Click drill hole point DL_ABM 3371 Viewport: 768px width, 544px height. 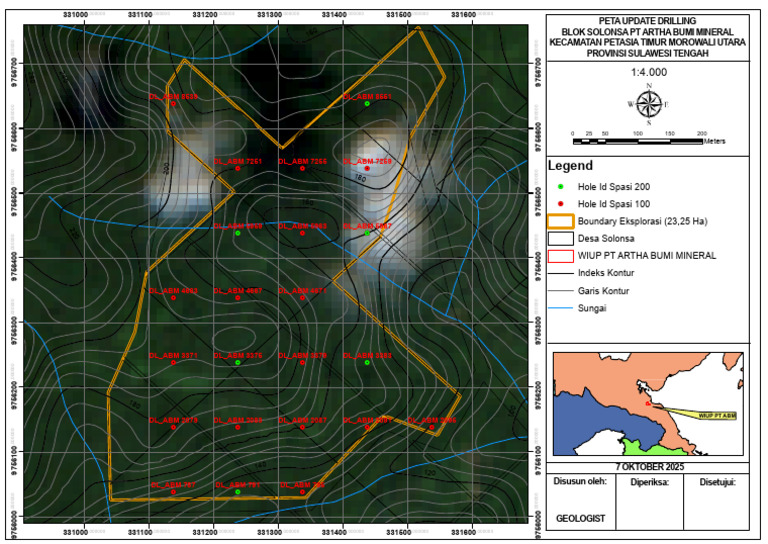173,362
